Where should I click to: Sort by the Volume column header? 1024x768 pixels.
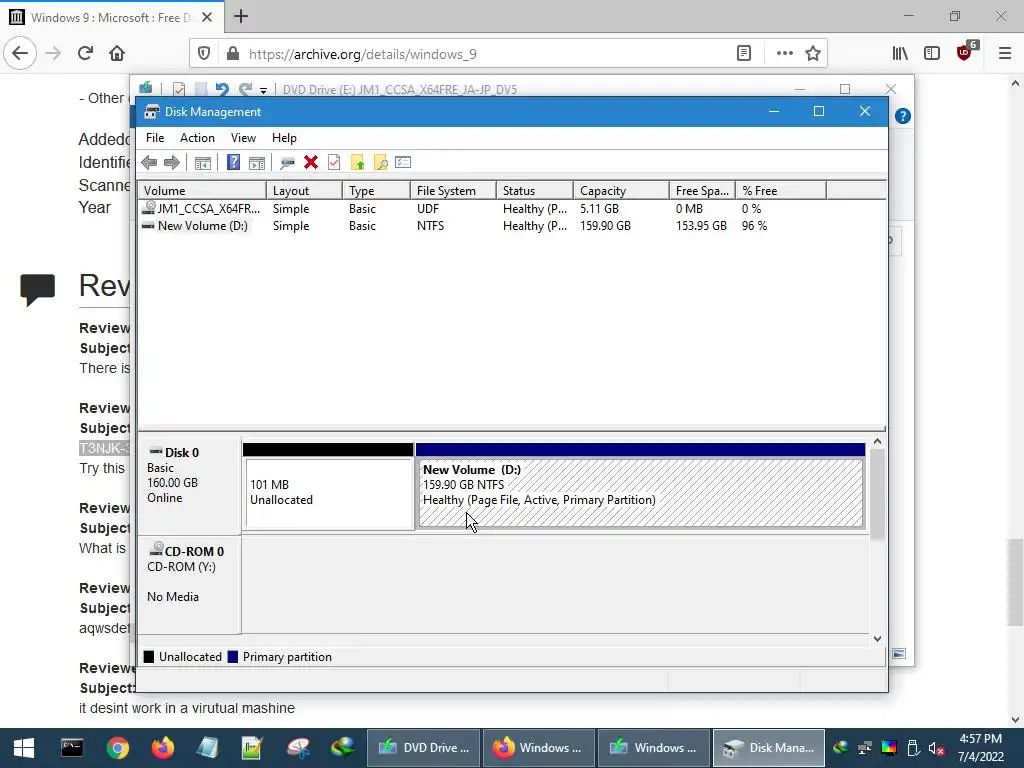(202, 191)
